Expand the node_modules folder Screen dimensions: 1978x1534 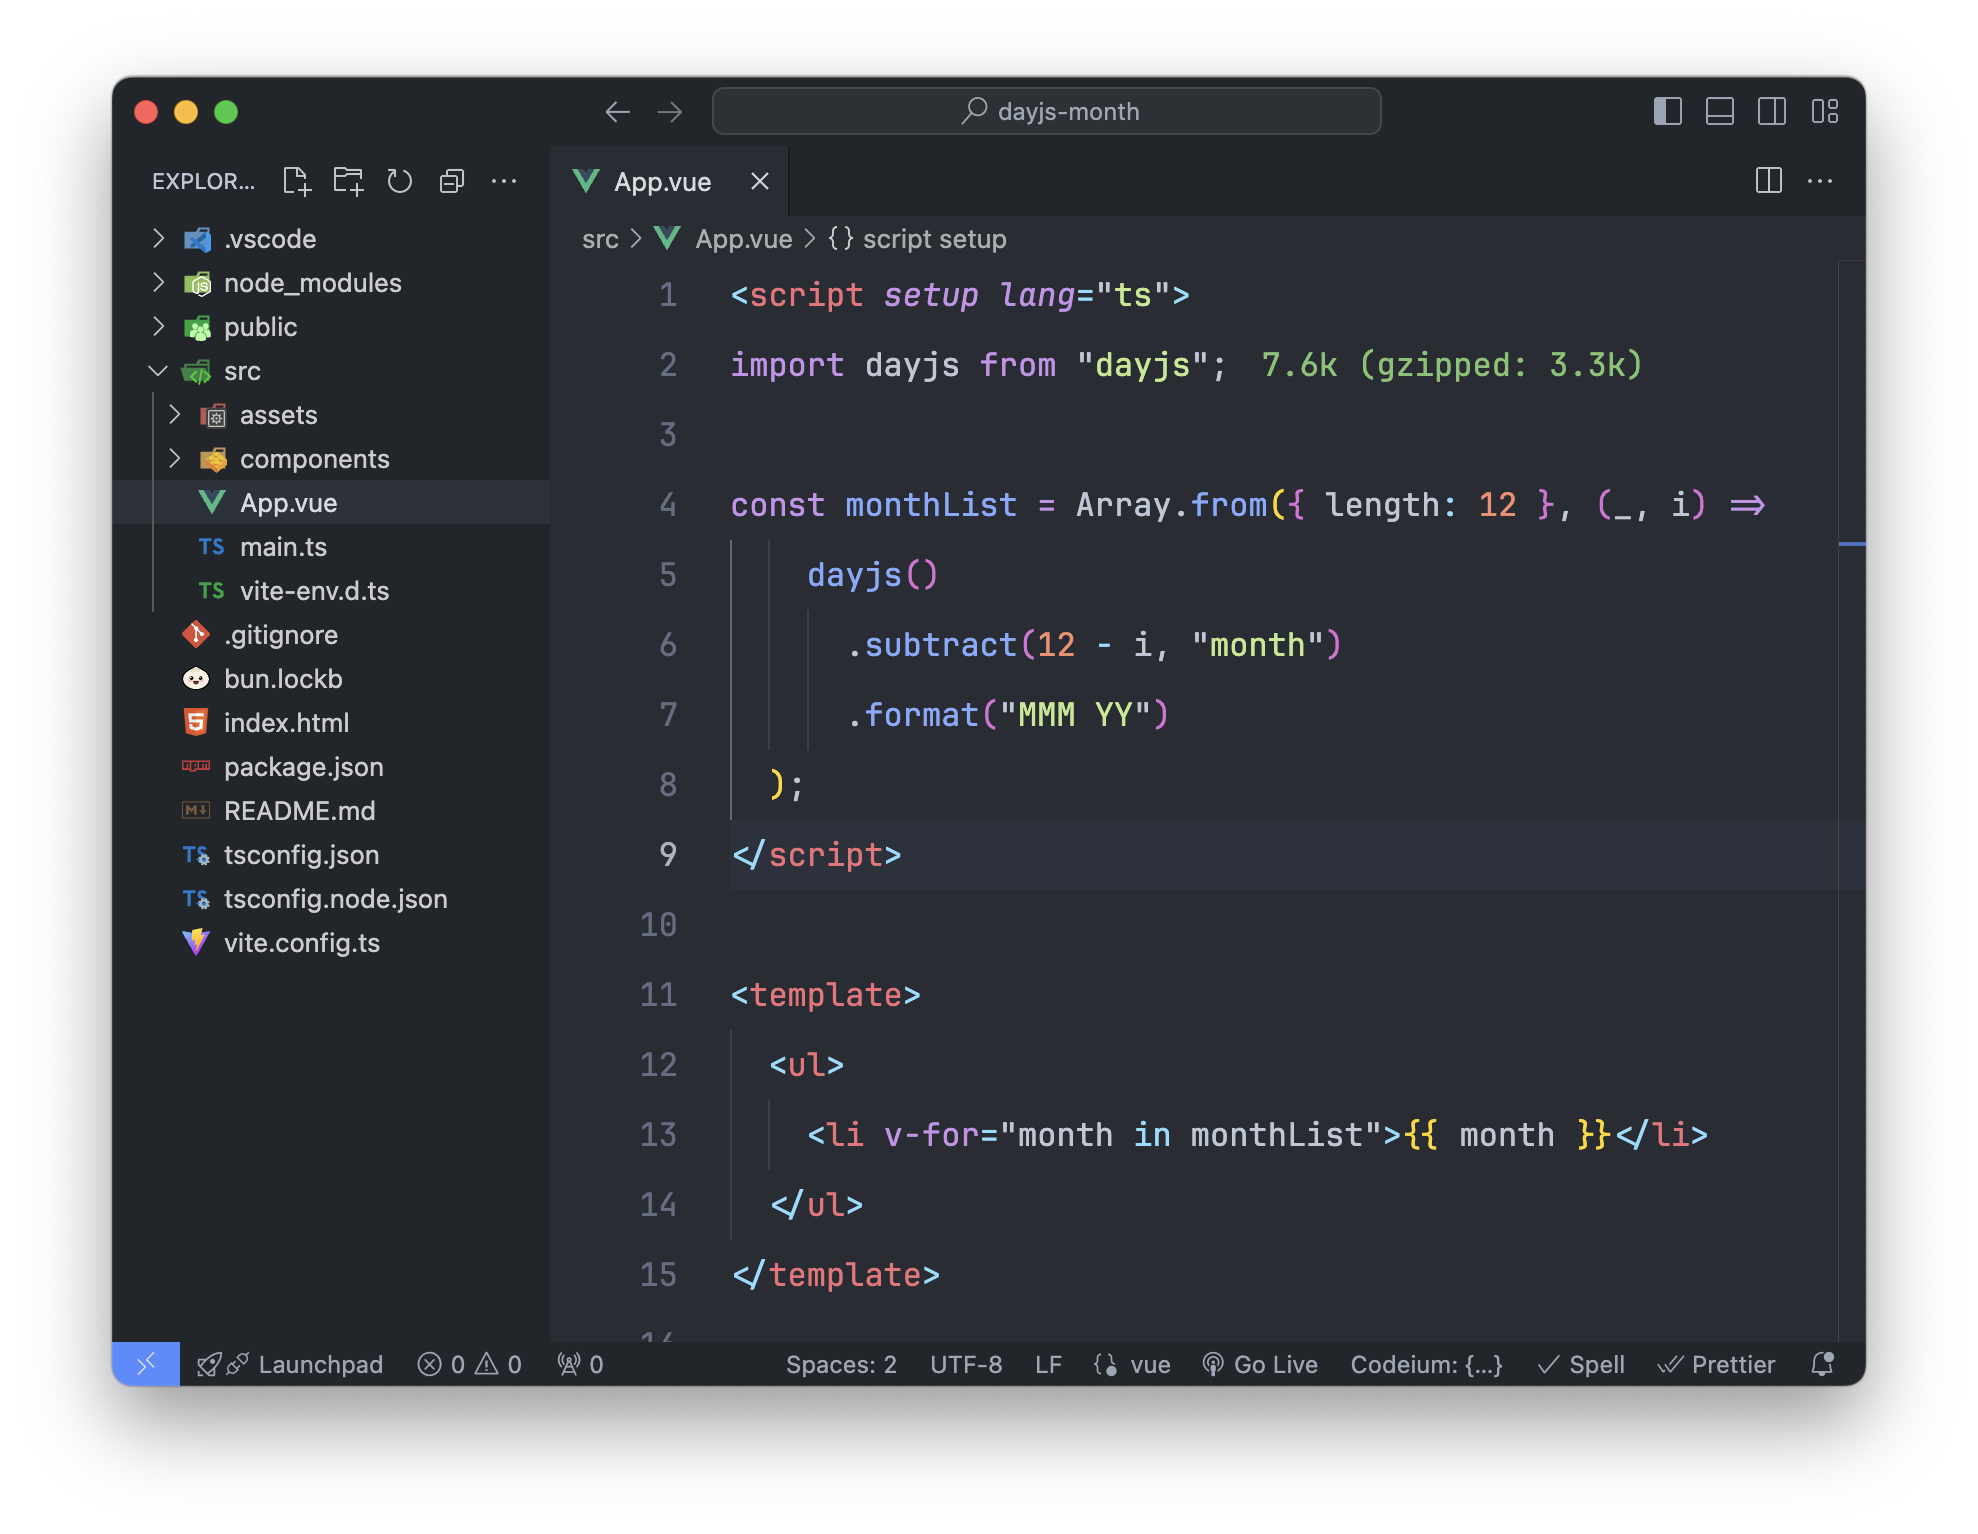coord(331,283)
